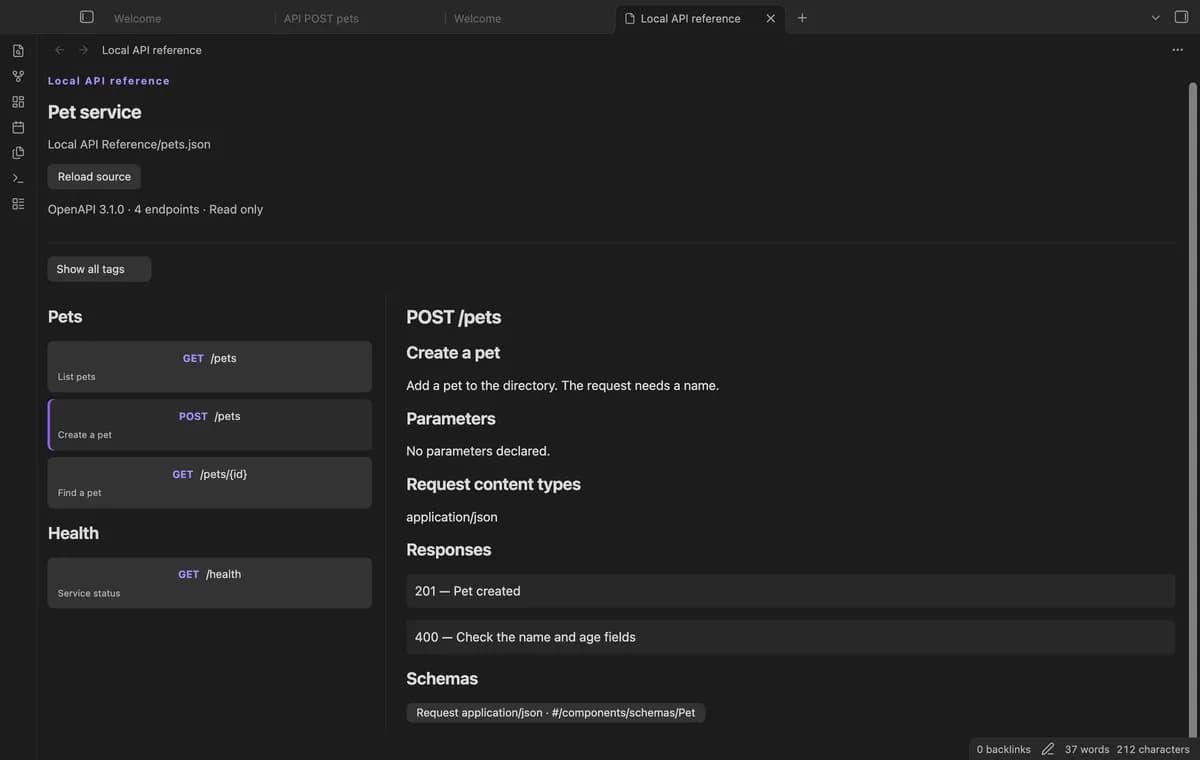Toggle the left sidebar panel icon

point(87,17)
